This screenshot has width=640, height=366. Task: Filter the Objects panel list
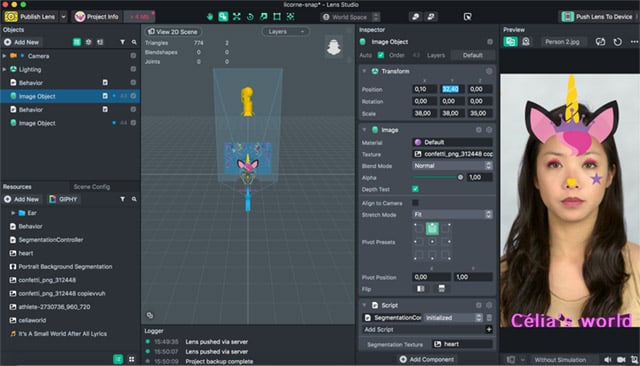pyautogui.click(x=122, y=42)
